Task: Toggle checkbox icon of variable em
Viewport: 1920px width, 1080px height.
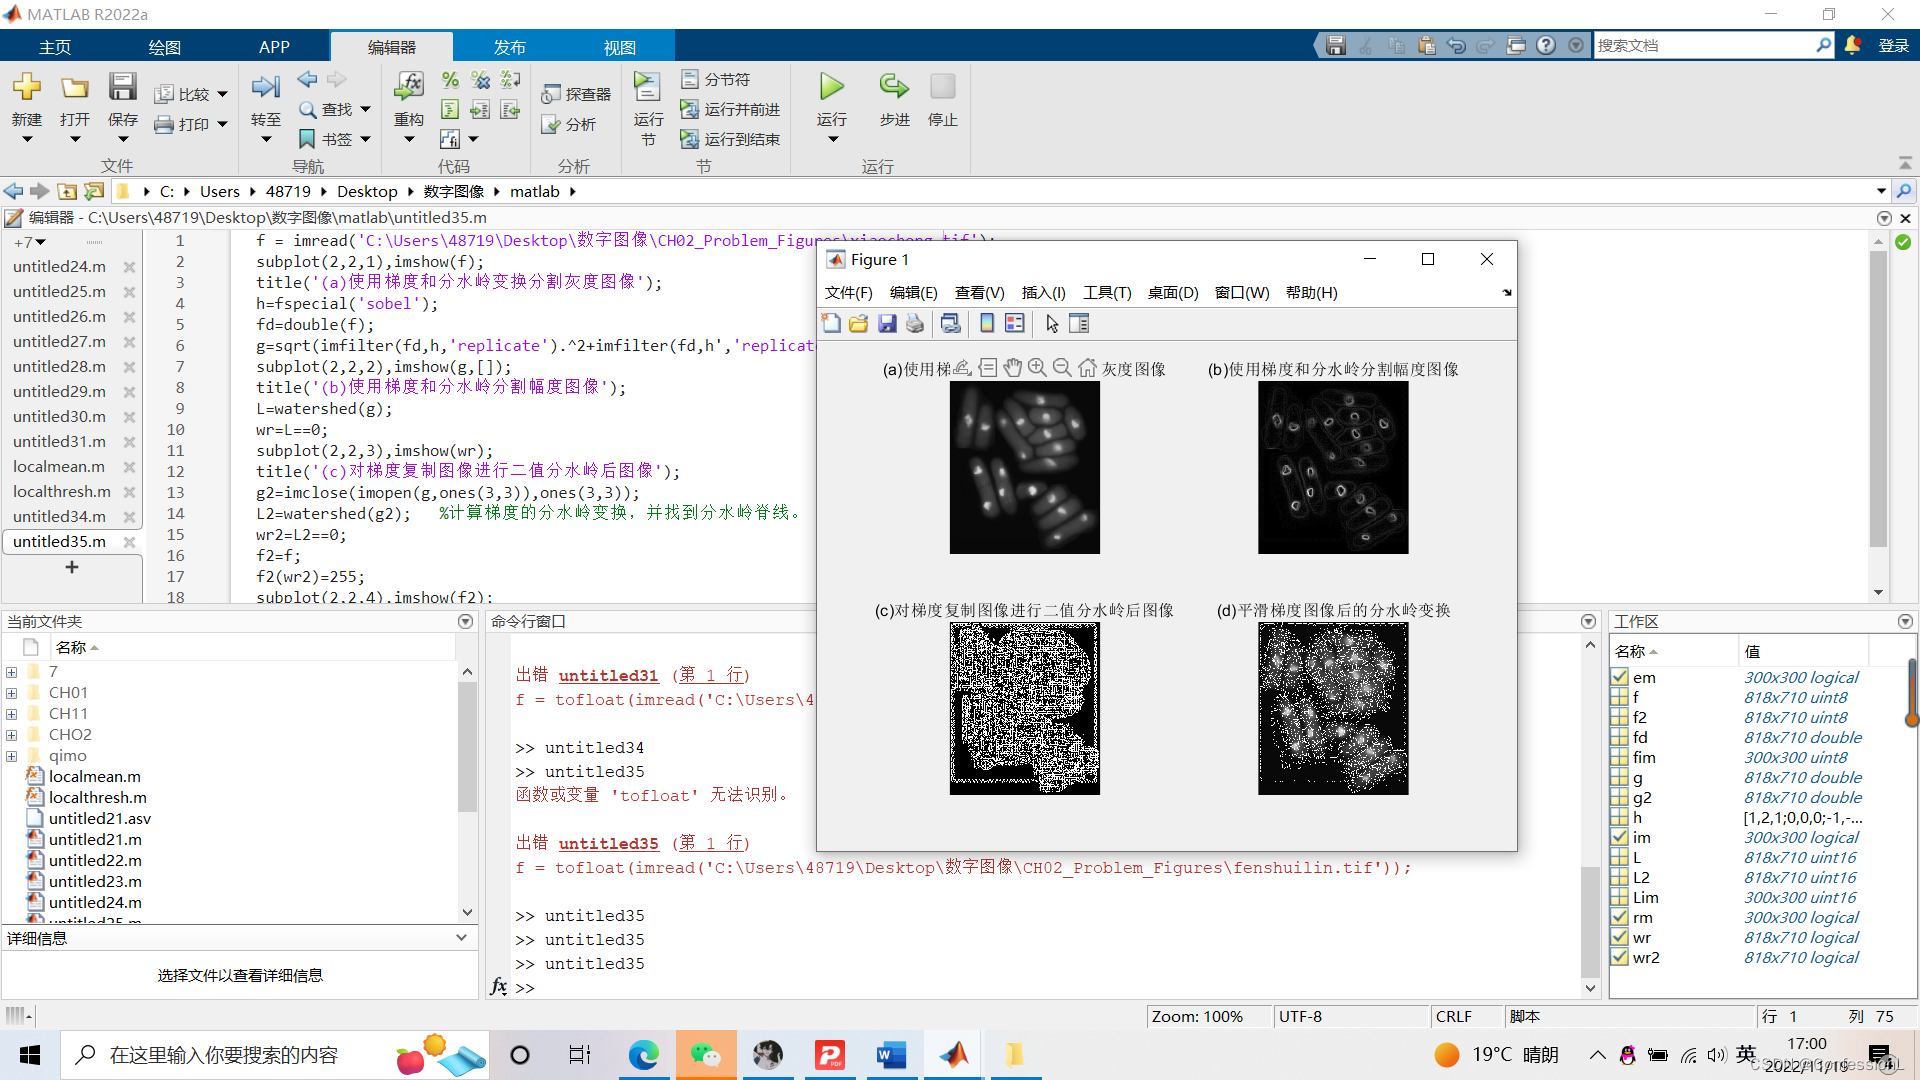Action: (x=1620, y=677)
